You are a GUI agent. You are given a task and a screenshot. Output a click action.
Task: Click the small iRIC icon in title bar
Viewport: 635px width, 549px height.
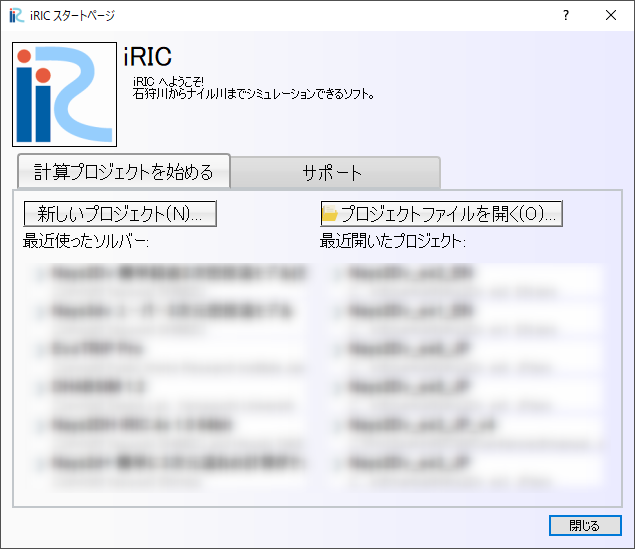click(x=16, y=15)
